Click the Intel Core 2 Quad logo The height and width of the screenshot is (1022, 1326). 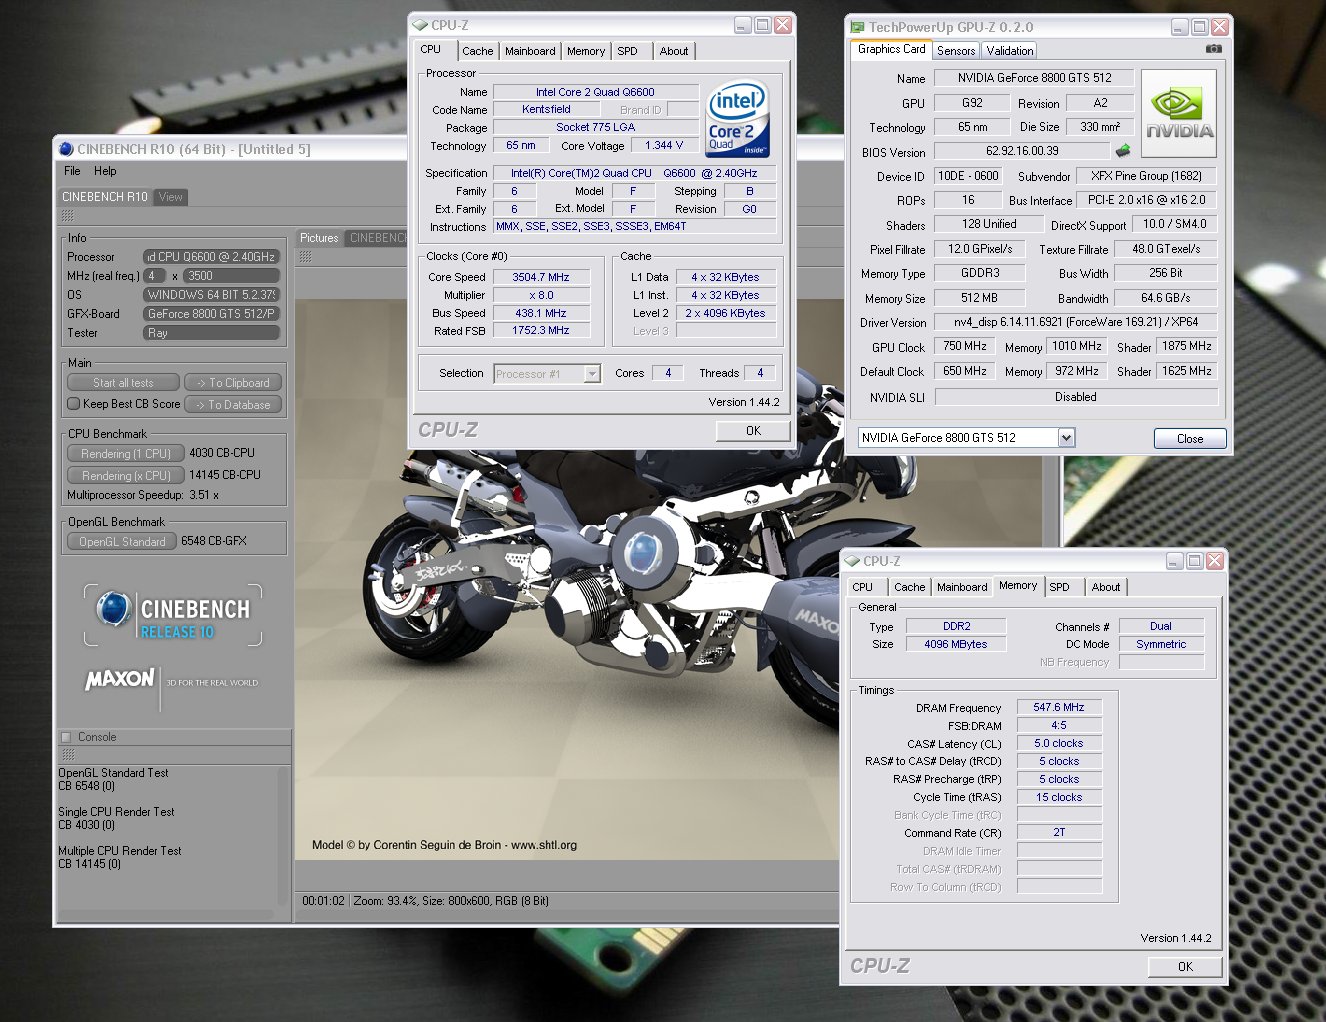(737, 119)
